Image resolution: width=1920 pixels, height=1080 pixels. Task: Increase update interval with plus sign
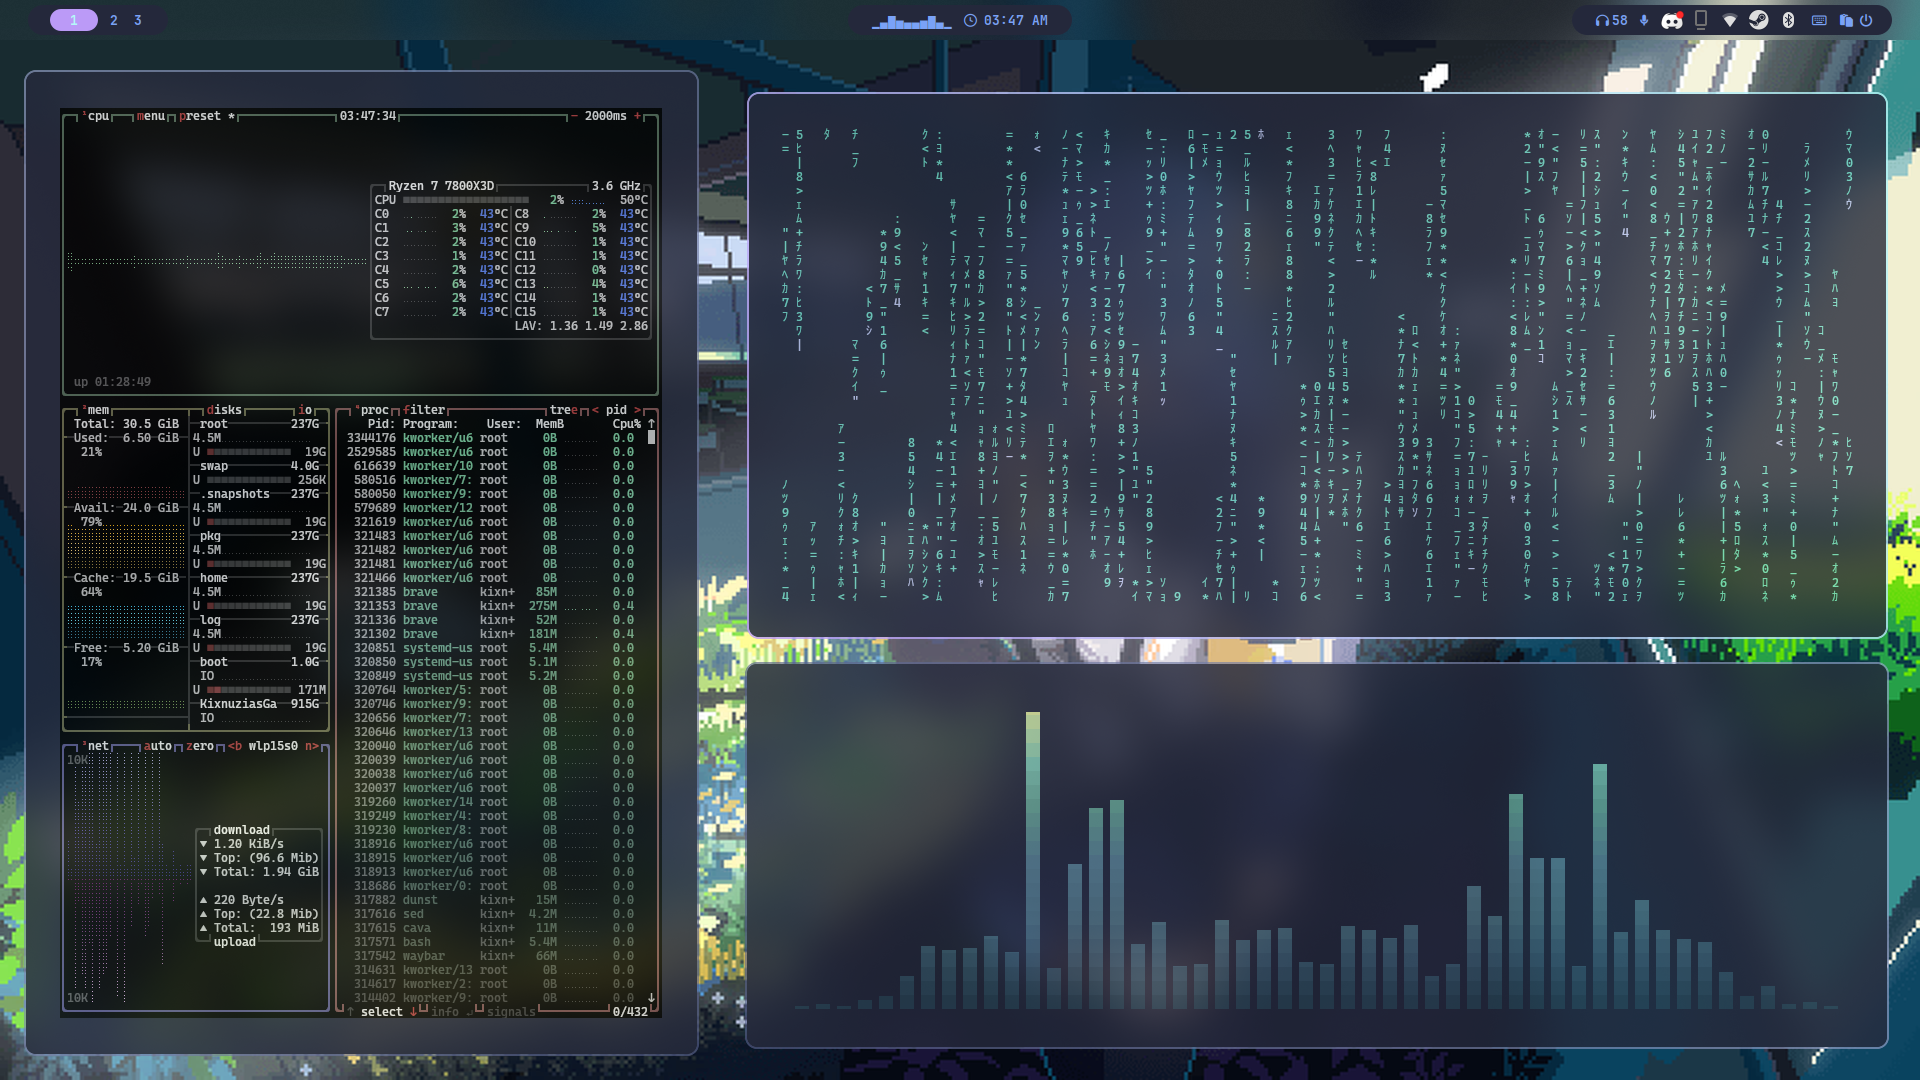pos(637,116)
